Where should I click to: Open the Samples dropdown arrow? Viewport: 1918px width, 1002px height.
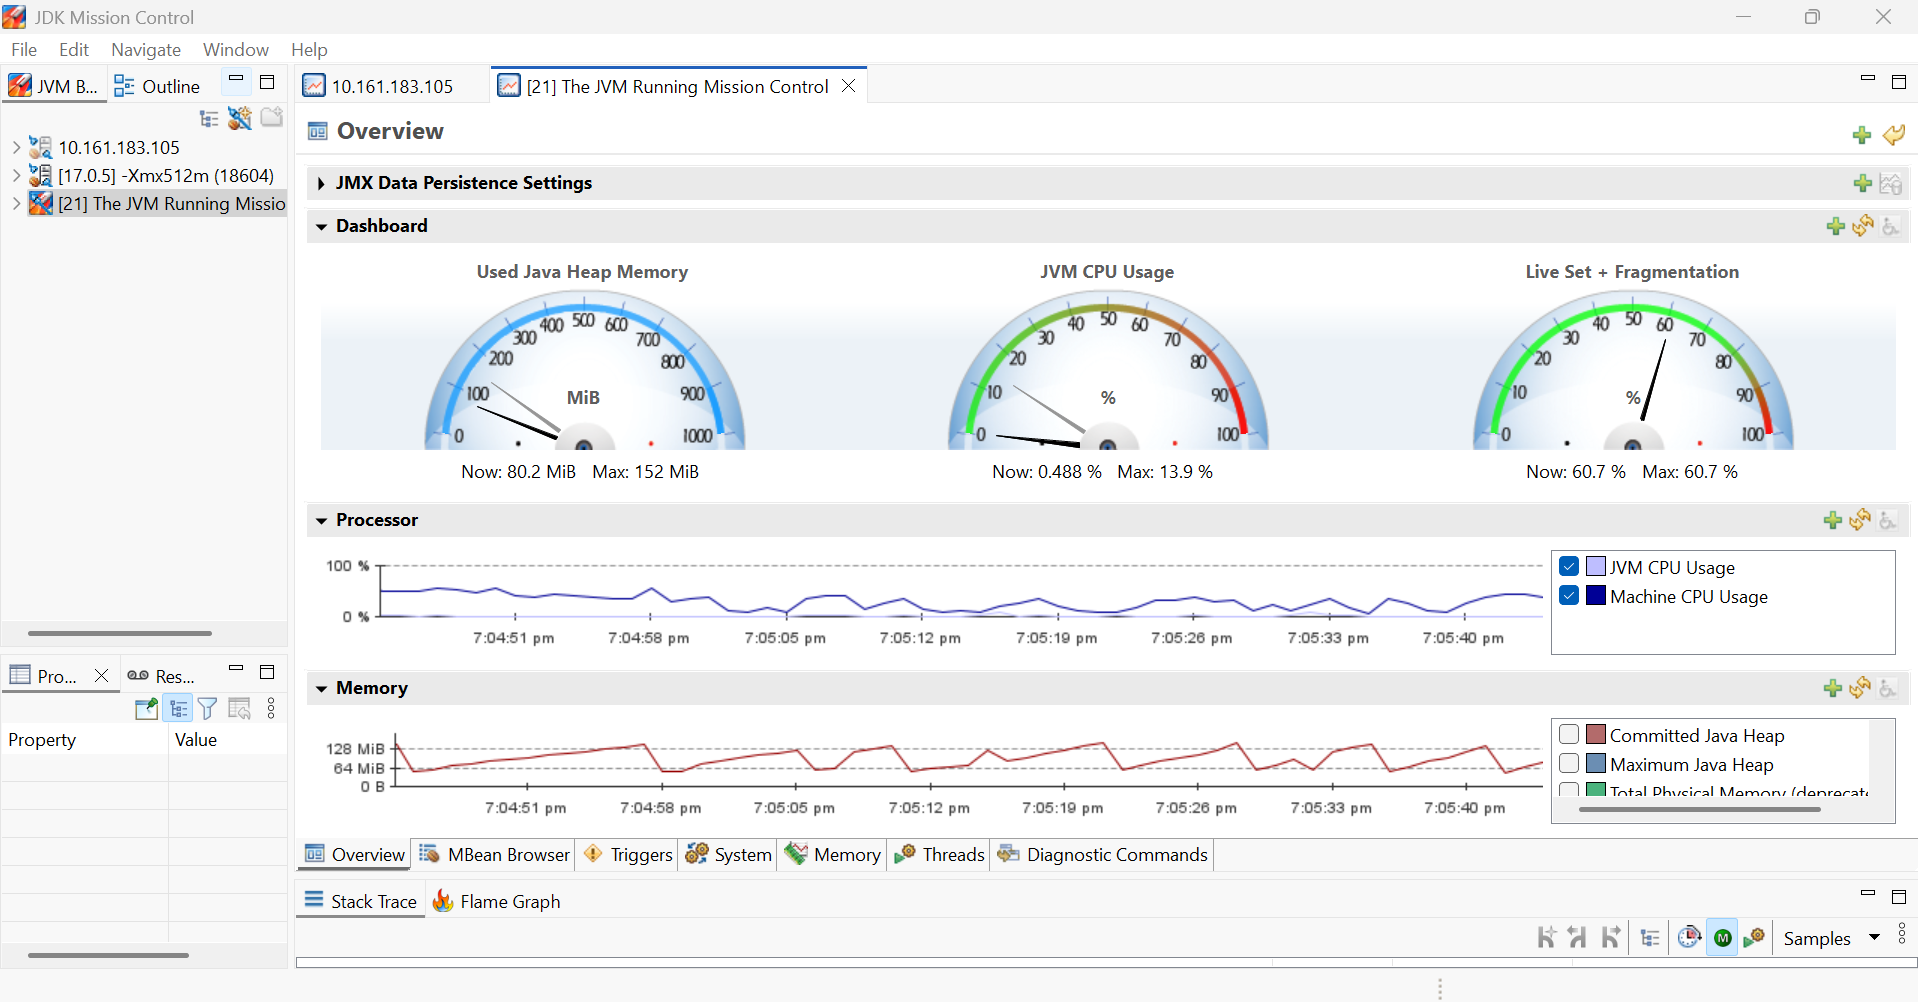click(1874, 938)
